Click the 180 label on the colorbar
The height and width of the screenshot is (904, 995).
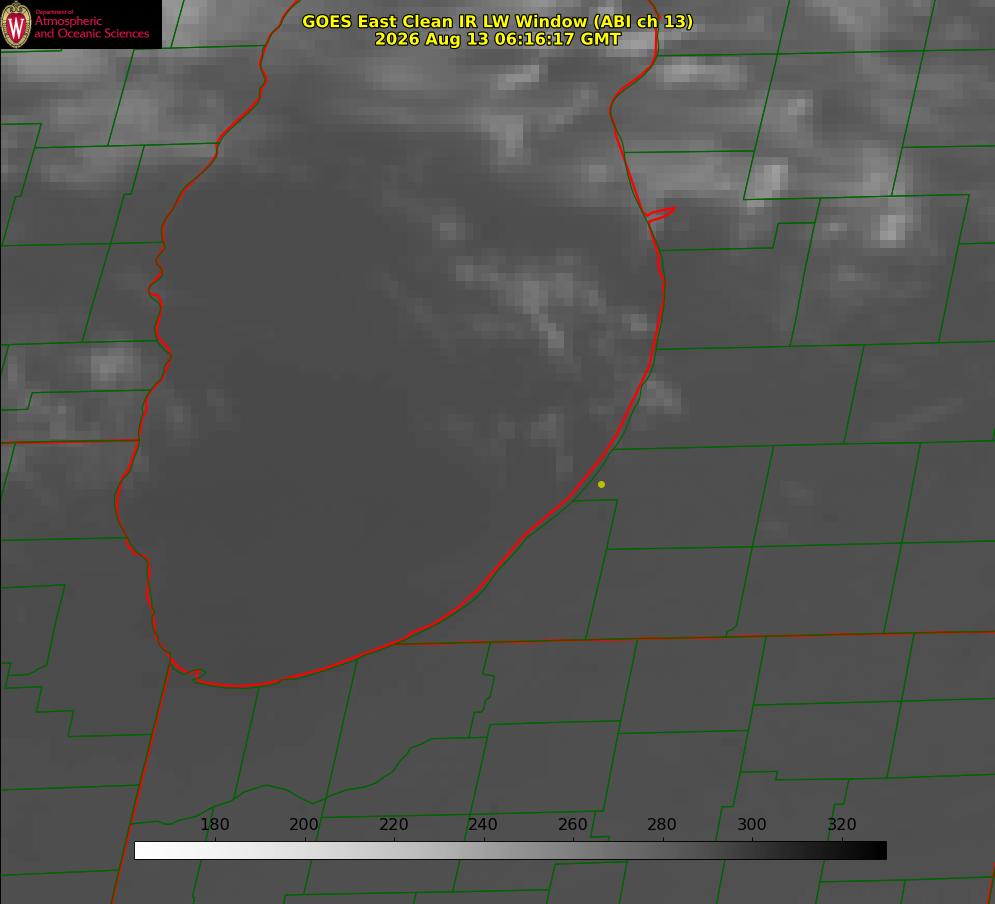[x=214, y=824]
